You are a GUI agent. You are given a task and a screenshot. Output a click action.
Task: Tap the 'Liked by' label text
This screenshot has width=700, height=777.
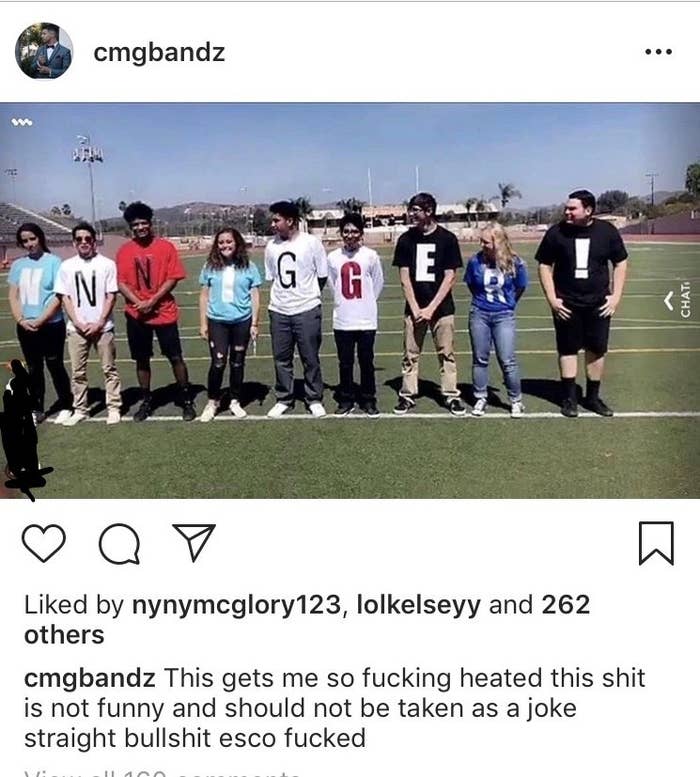click(x=73, y=605)
